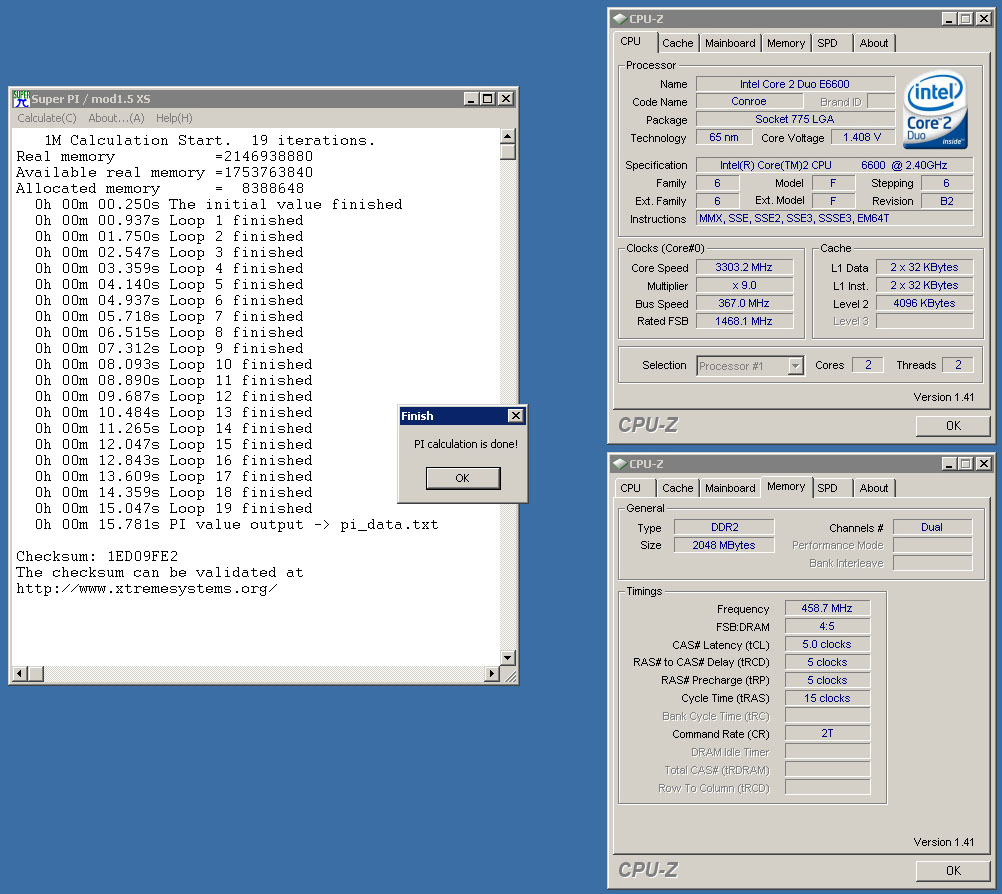
Task: Open the About...(A) menu in Super PI
Action: click(116, 118)
